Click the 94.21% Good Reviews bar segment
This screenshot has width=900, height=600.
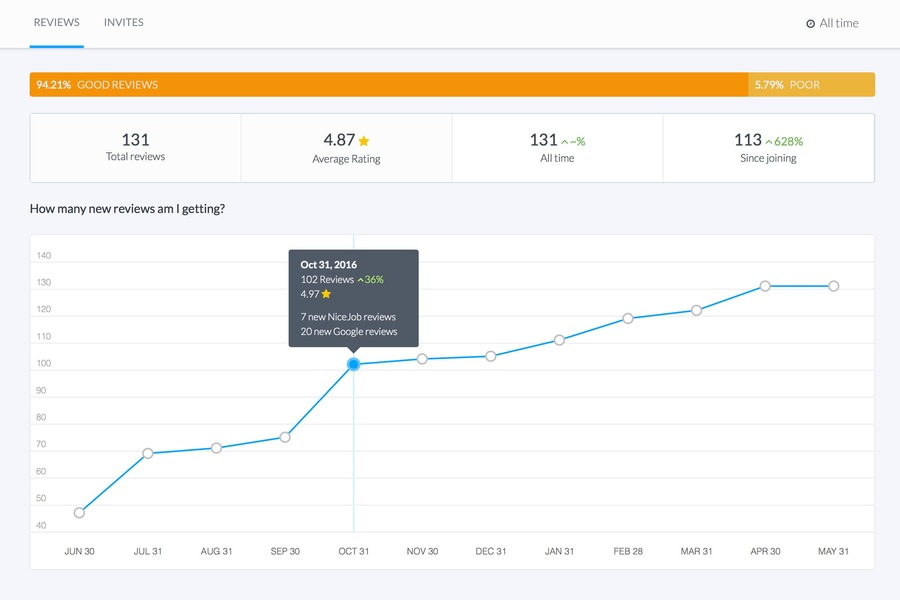[389, 84]
